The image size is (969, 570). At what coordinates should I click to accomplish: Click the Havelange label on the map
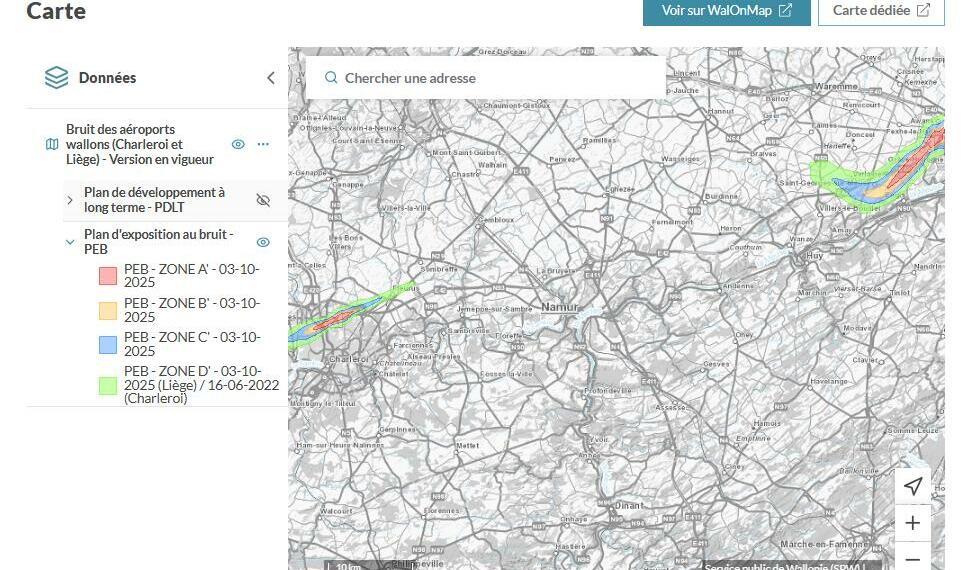click(x=829, y=381)
